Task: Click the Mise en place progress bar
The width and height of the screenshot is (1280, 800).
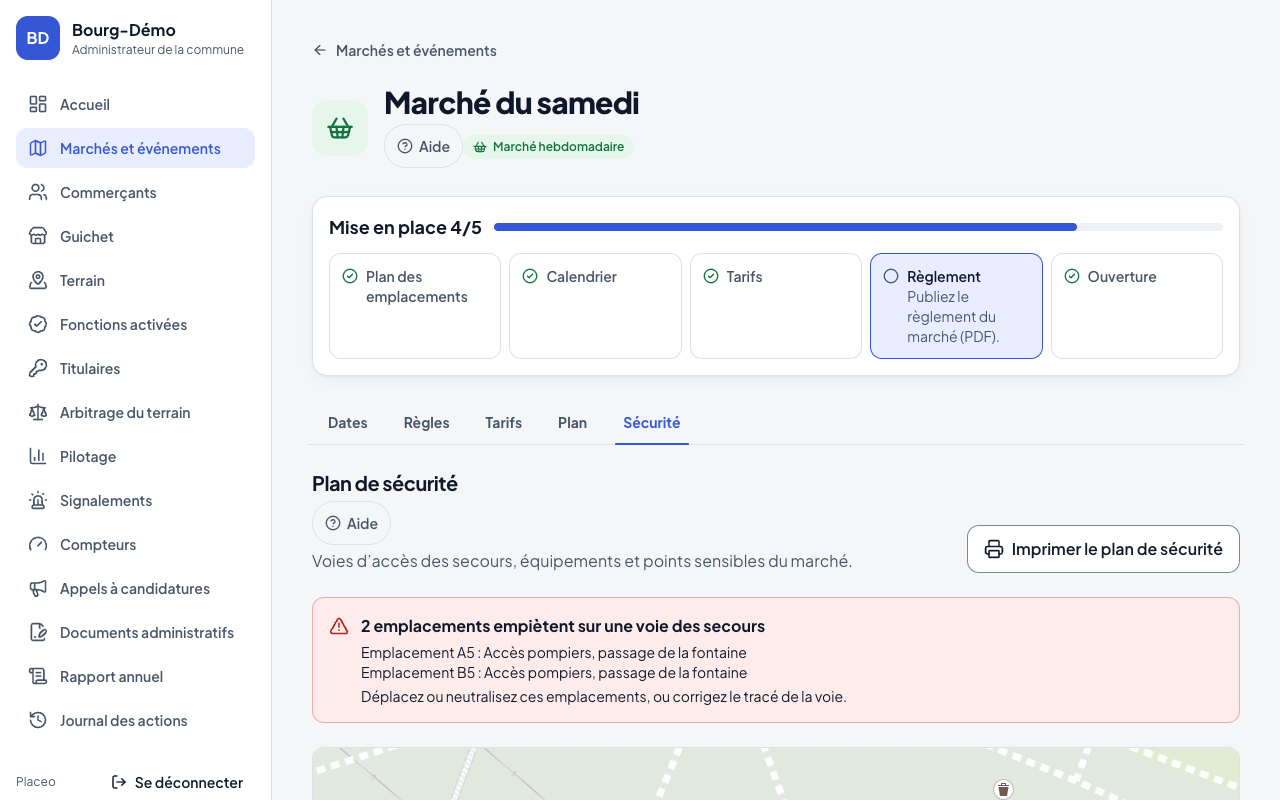Action: pyautogui.click(x=858, y=227)
